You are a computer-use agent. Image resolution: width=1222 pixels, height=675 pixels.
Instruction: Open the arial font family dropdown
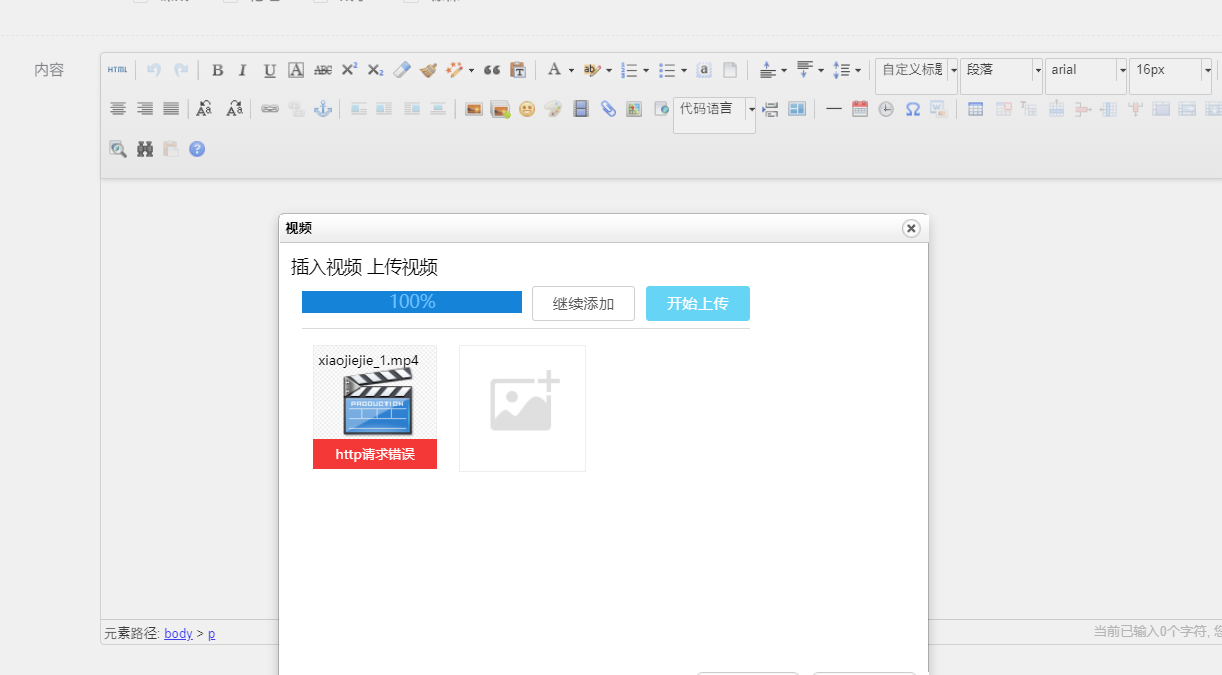[x=1086, y=76]
